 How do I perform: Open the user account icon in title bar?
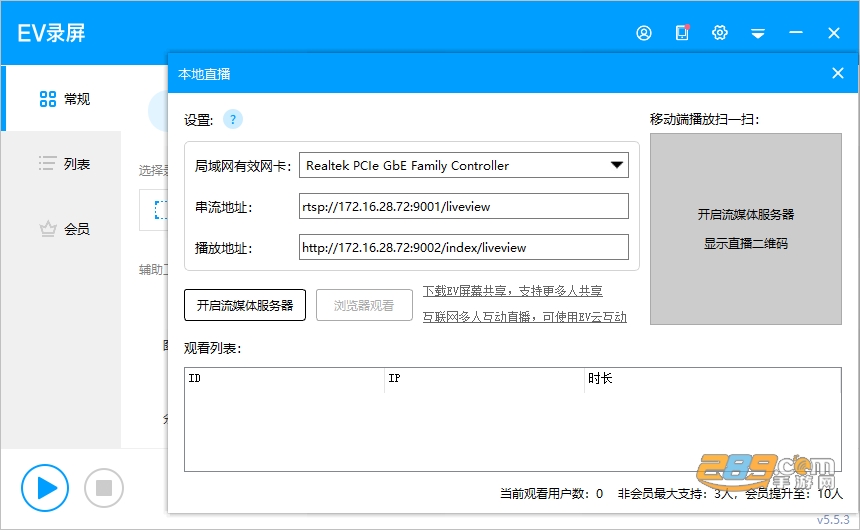click(x=644, y=33)
